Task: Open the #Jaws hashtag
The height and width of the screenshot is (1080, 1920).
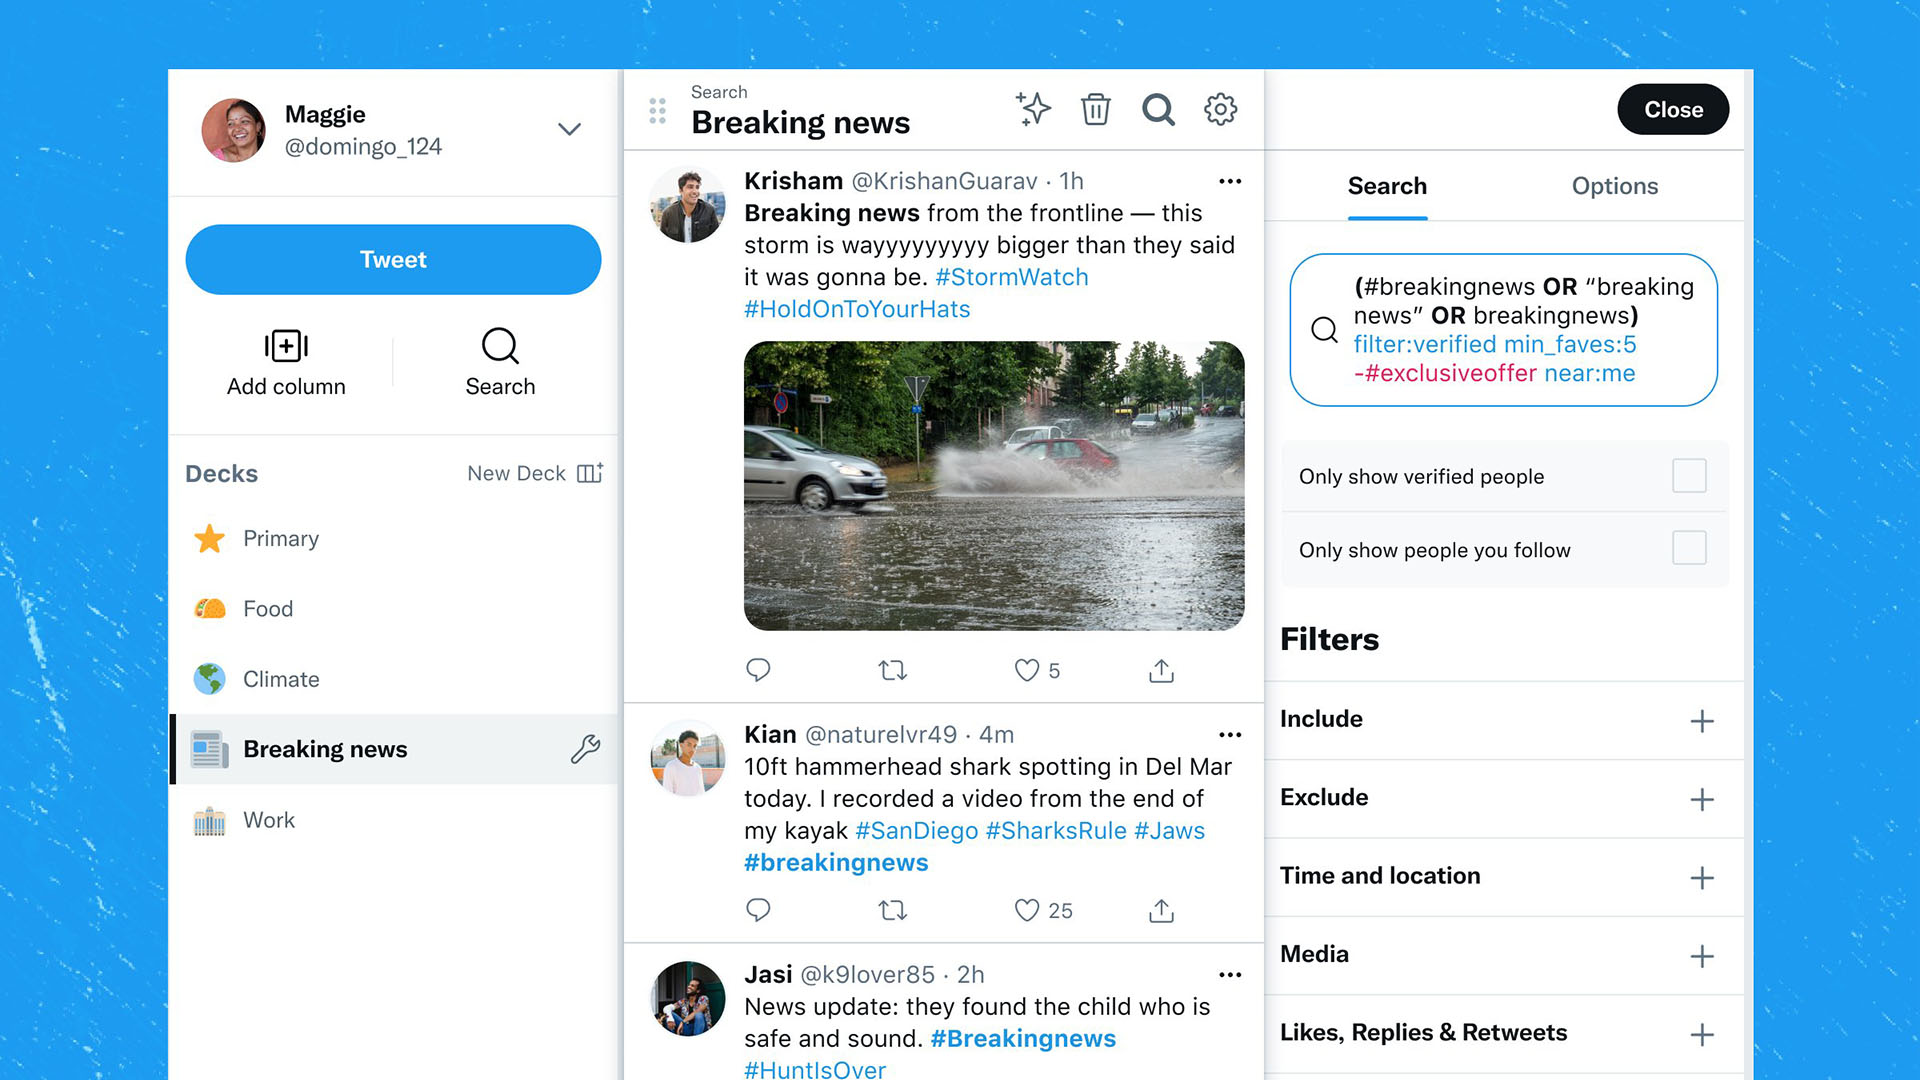Action: 1169,831
